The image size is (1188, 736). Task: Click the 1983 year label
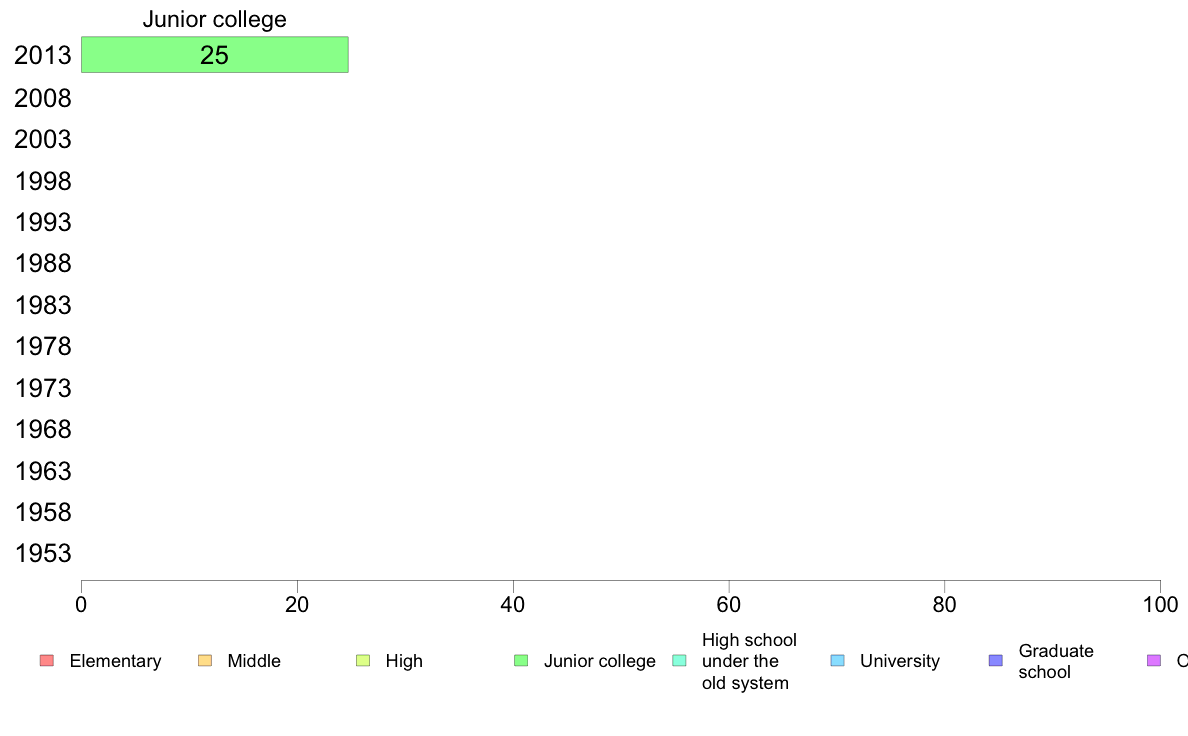click(x=42, y=305)
